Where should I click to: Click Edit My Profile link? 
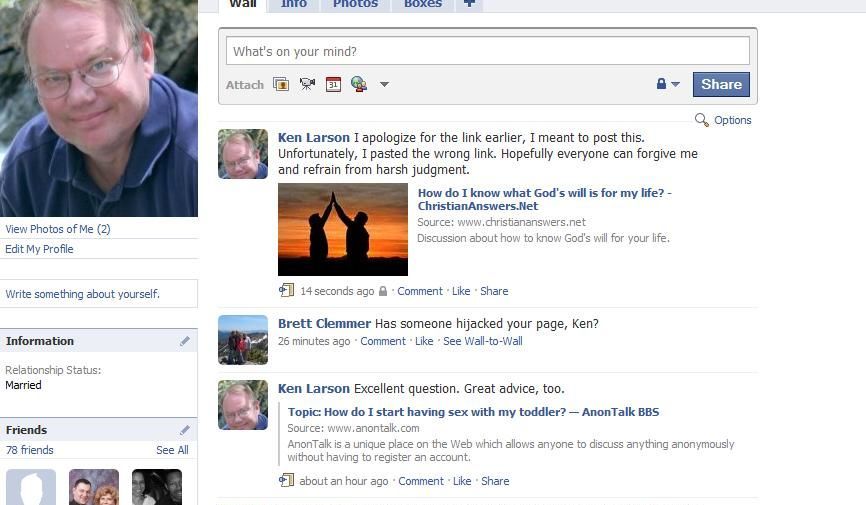coord(39,249)
